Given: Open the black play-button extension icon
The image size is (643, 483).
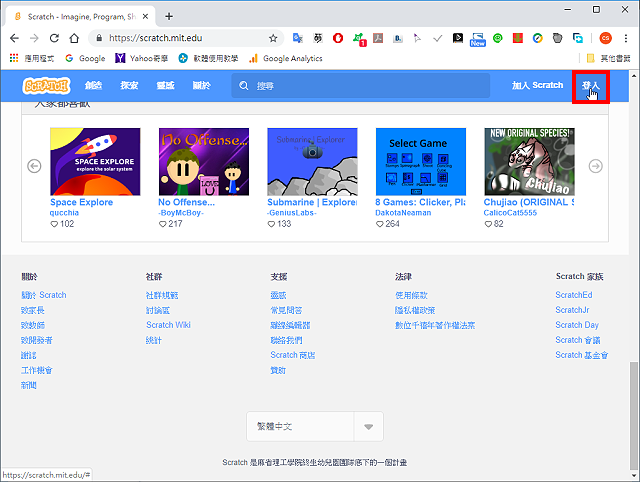Looking at the screenshot, I should (x=458, y=38).
